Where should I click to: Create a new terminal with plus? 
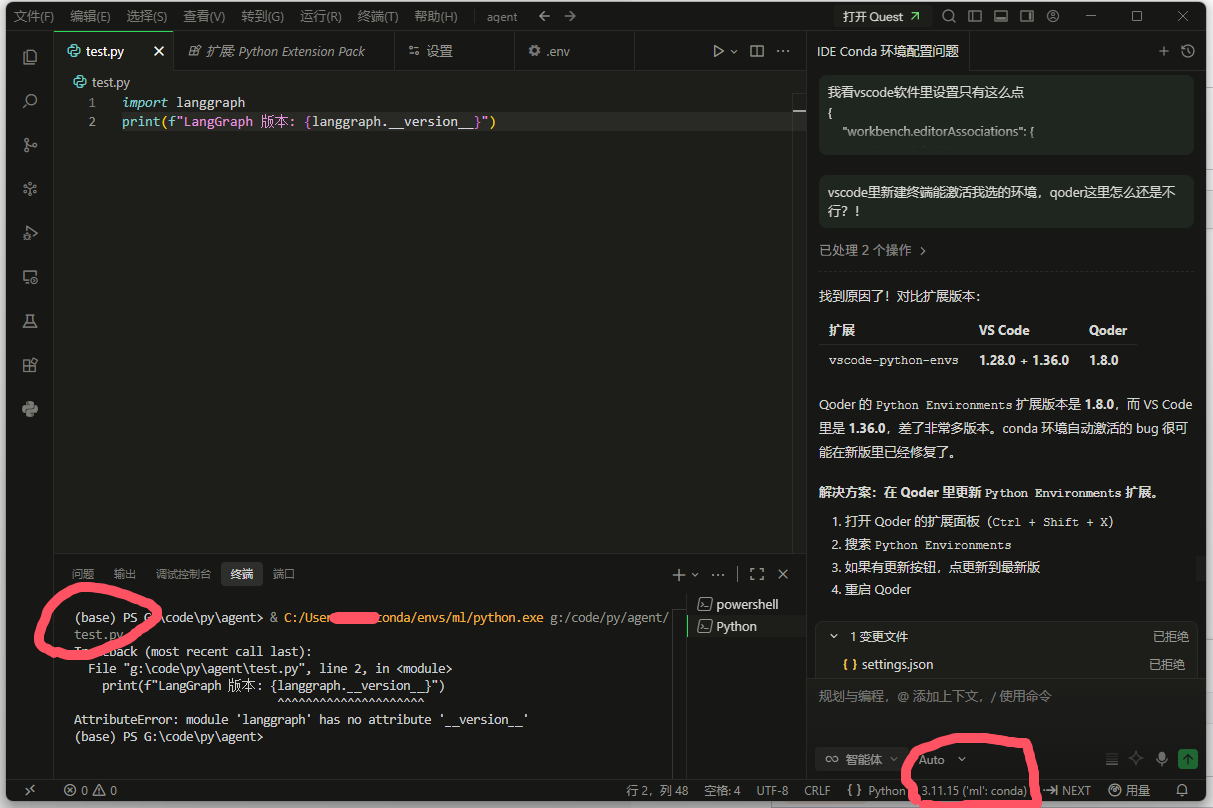tap(679, 574)
